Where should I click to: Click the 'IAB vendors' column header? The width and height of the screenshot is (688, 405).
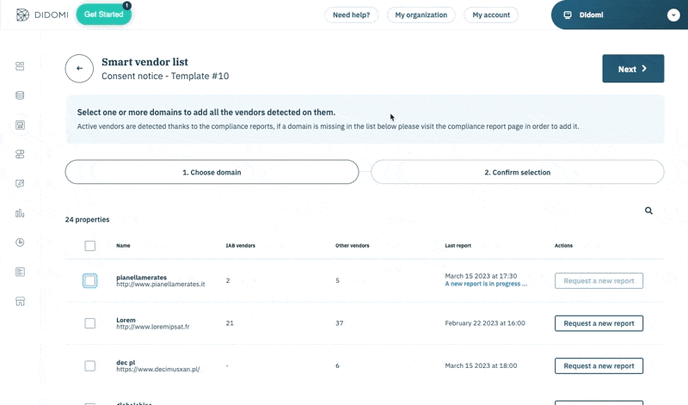[240, 246]
